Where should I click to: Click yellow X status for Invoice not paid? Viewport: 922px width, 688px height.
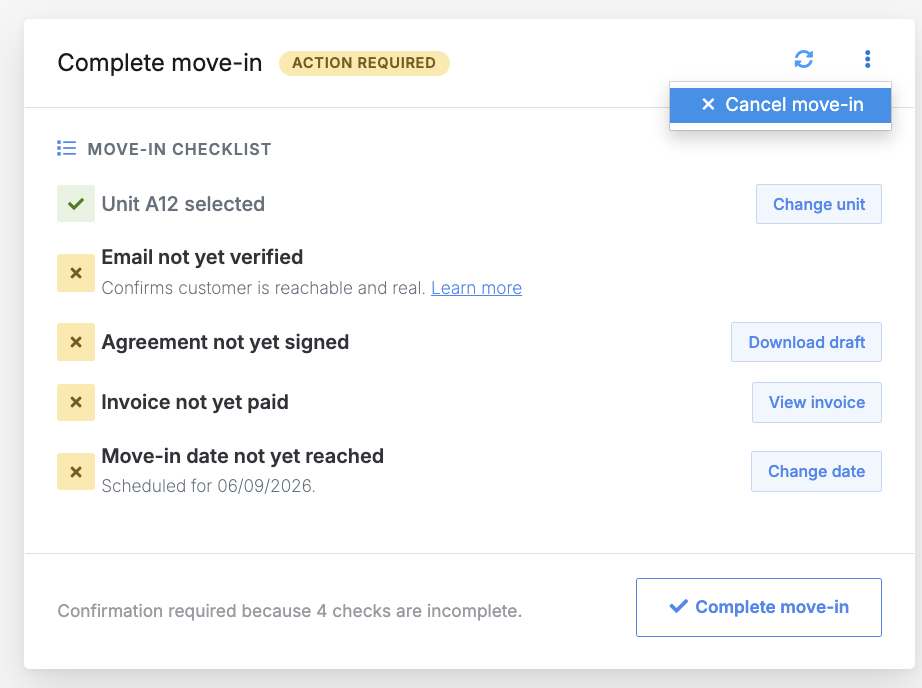click(76, 402)
